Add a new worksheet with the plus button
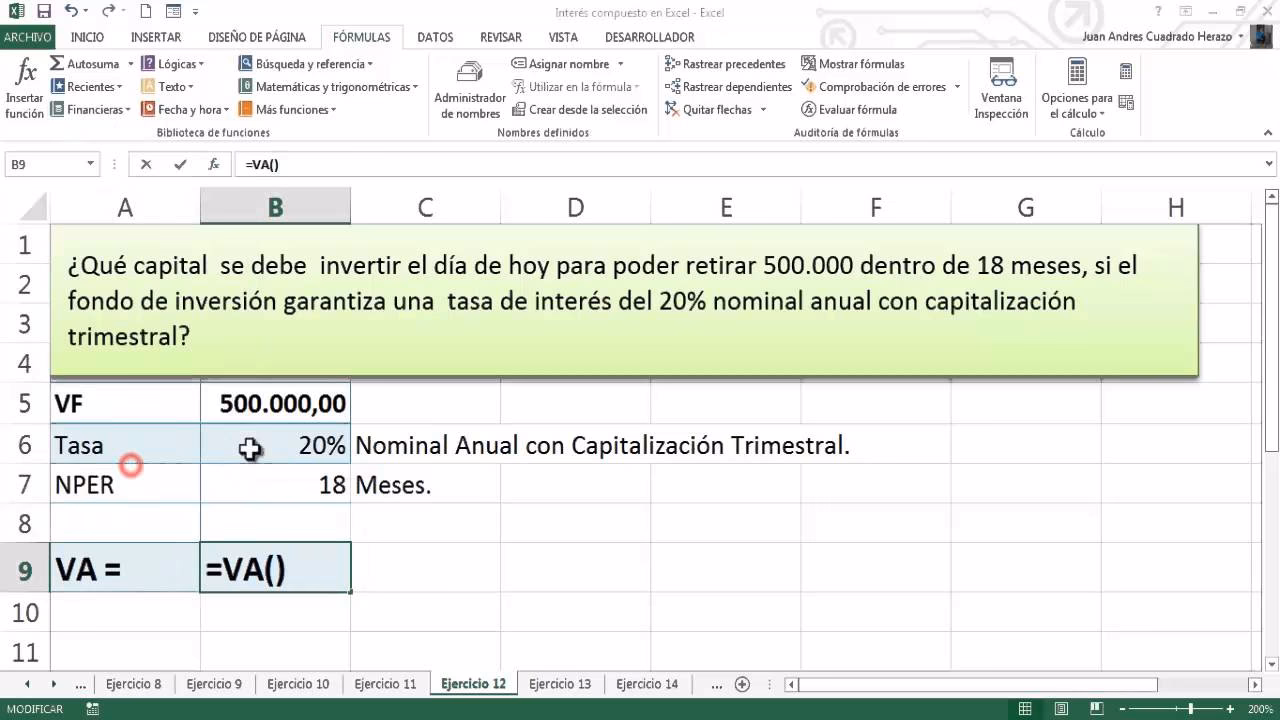The width and height of the screenshot is (1280, 720). coord(742,684)
